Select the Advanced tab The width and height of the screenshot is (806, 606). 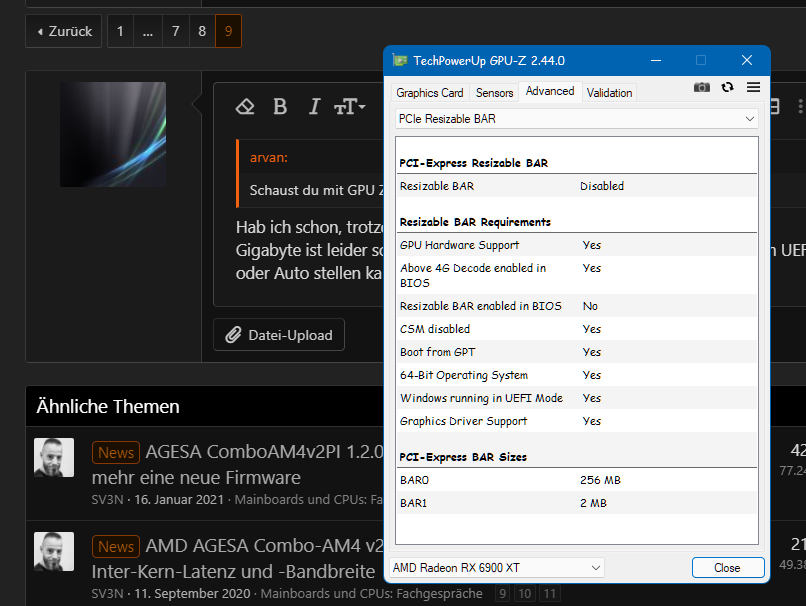coord(550,91)
